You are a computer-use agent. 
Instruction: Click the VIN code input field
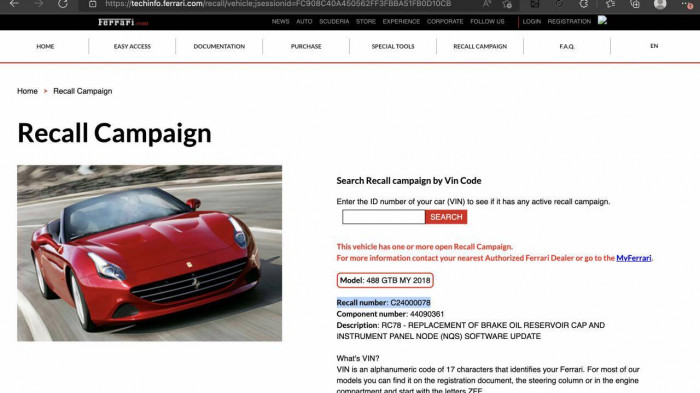pos(383,217)
